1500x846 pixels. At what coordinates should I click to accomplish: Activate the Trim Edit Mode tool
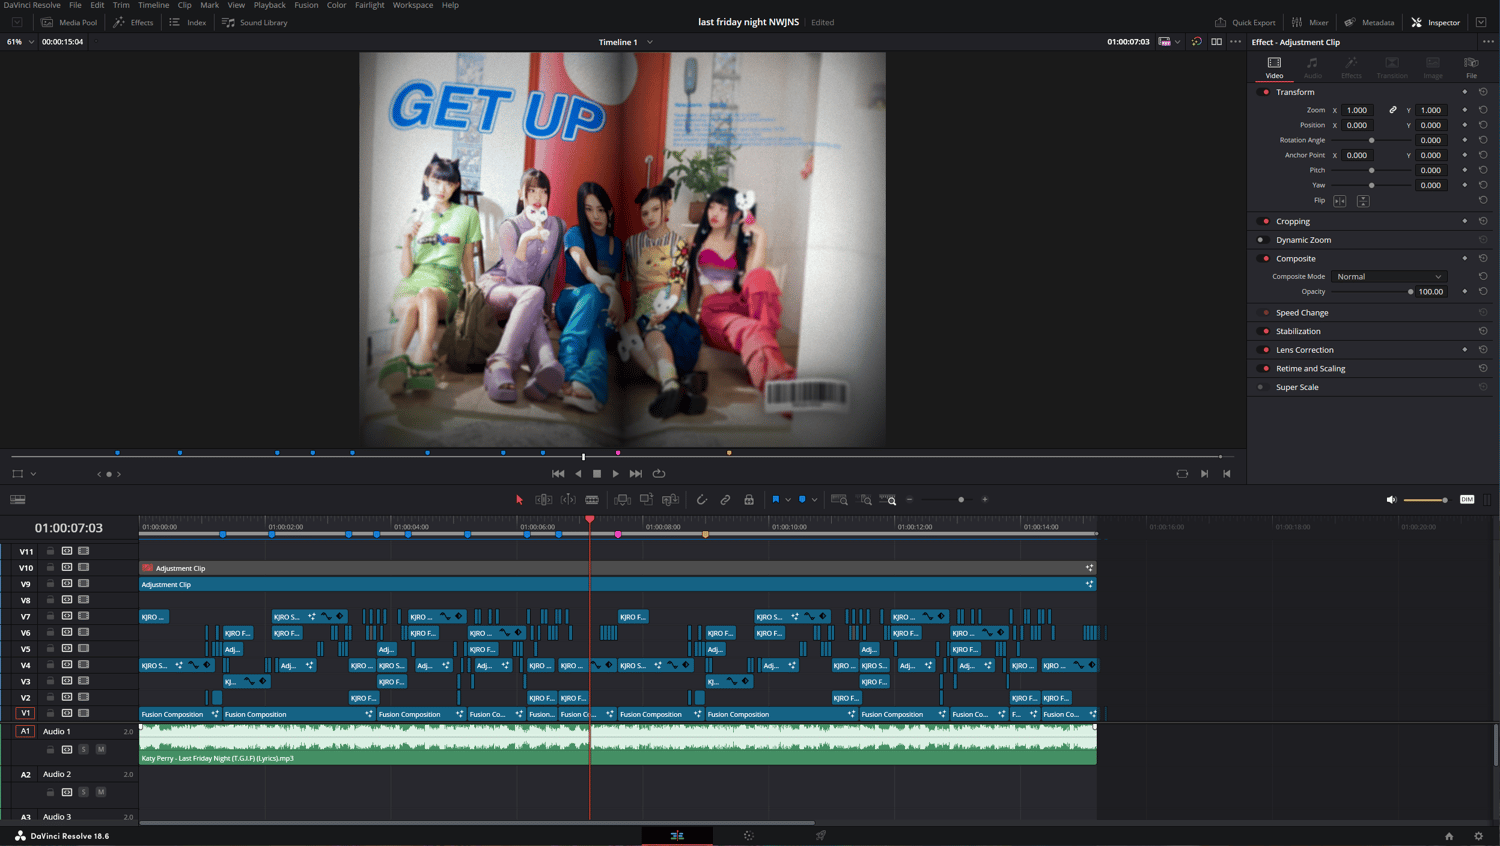click(x=544, y=500)
